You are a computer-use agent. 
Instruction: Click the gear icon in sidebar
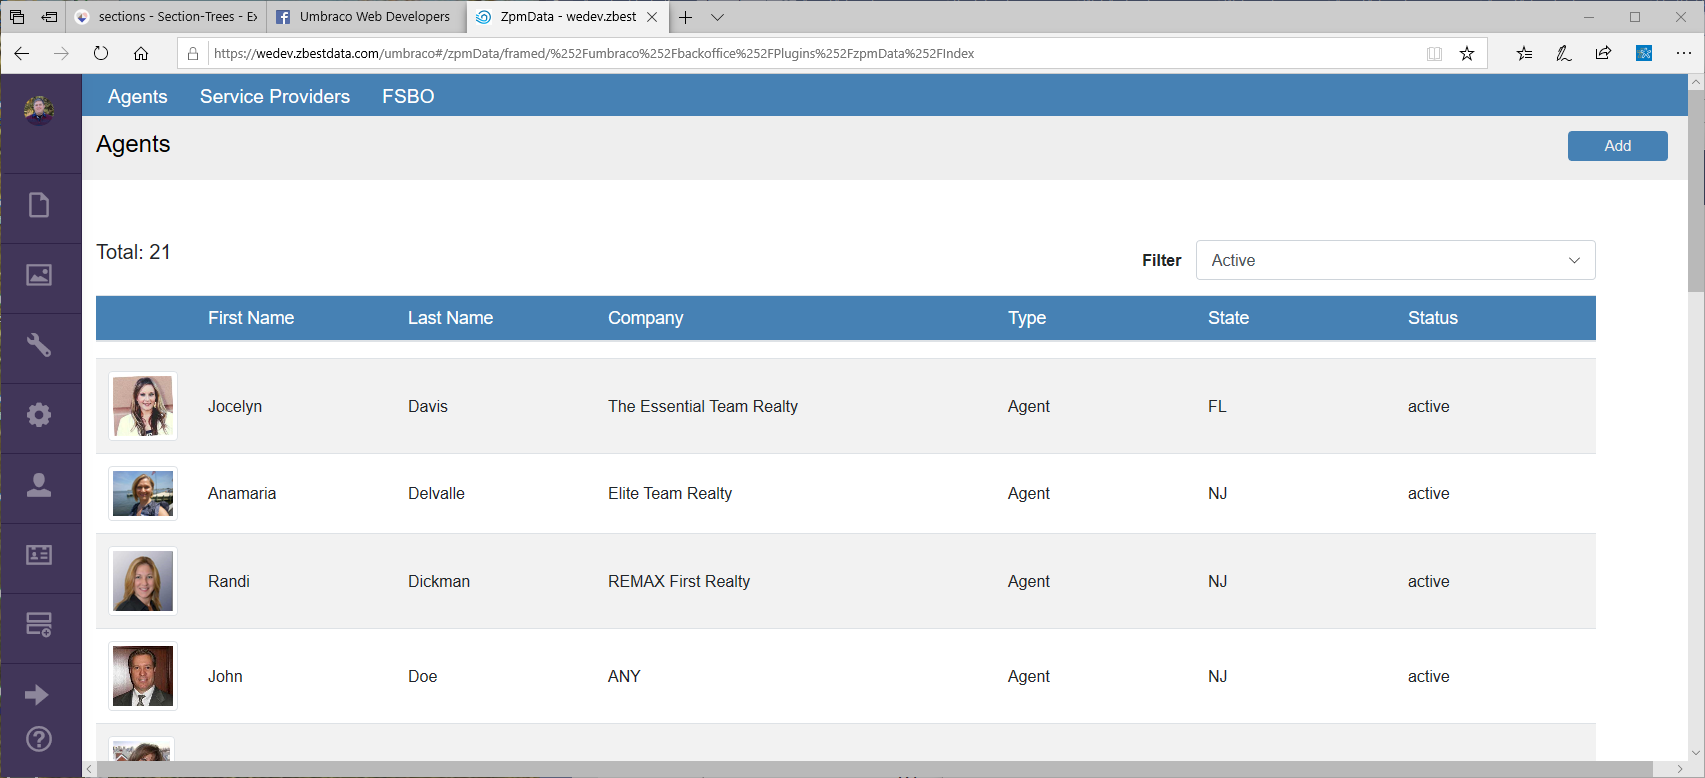tap(39, 415)
